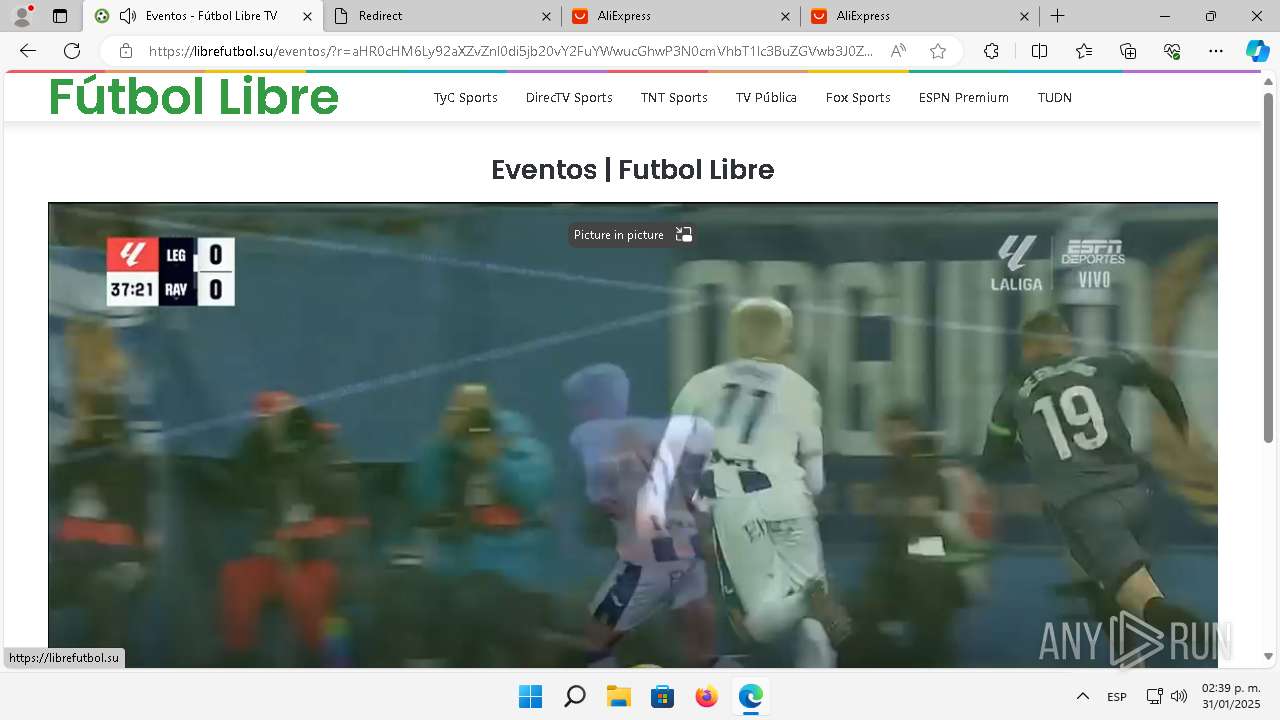Switch to the first AliExpress tab
The height and width of the screenshot is (720, 1280).
point(684,16)
